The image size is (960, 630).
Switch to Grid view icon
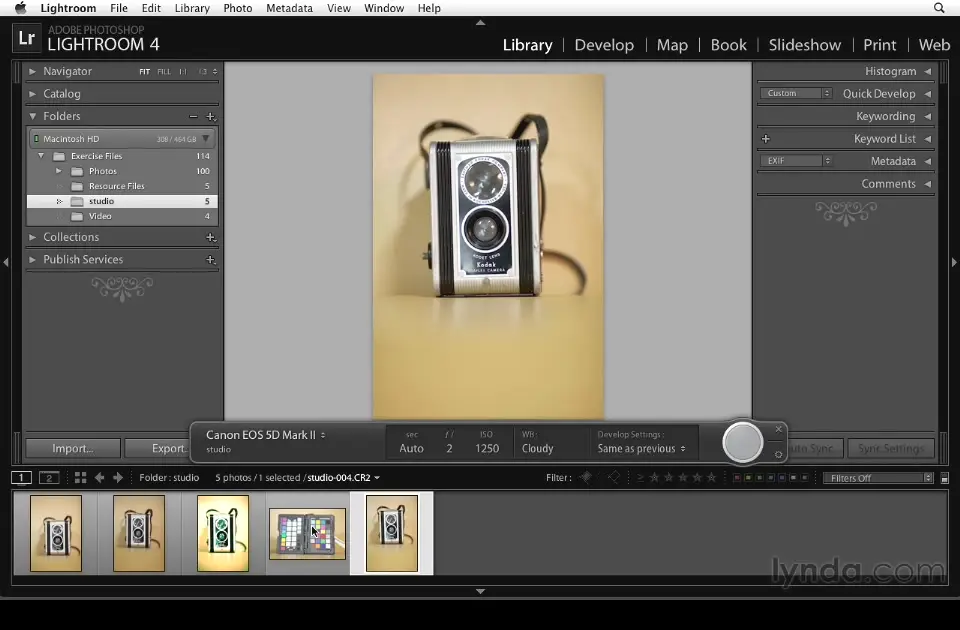pyautogui.click(x=80, y=478)
